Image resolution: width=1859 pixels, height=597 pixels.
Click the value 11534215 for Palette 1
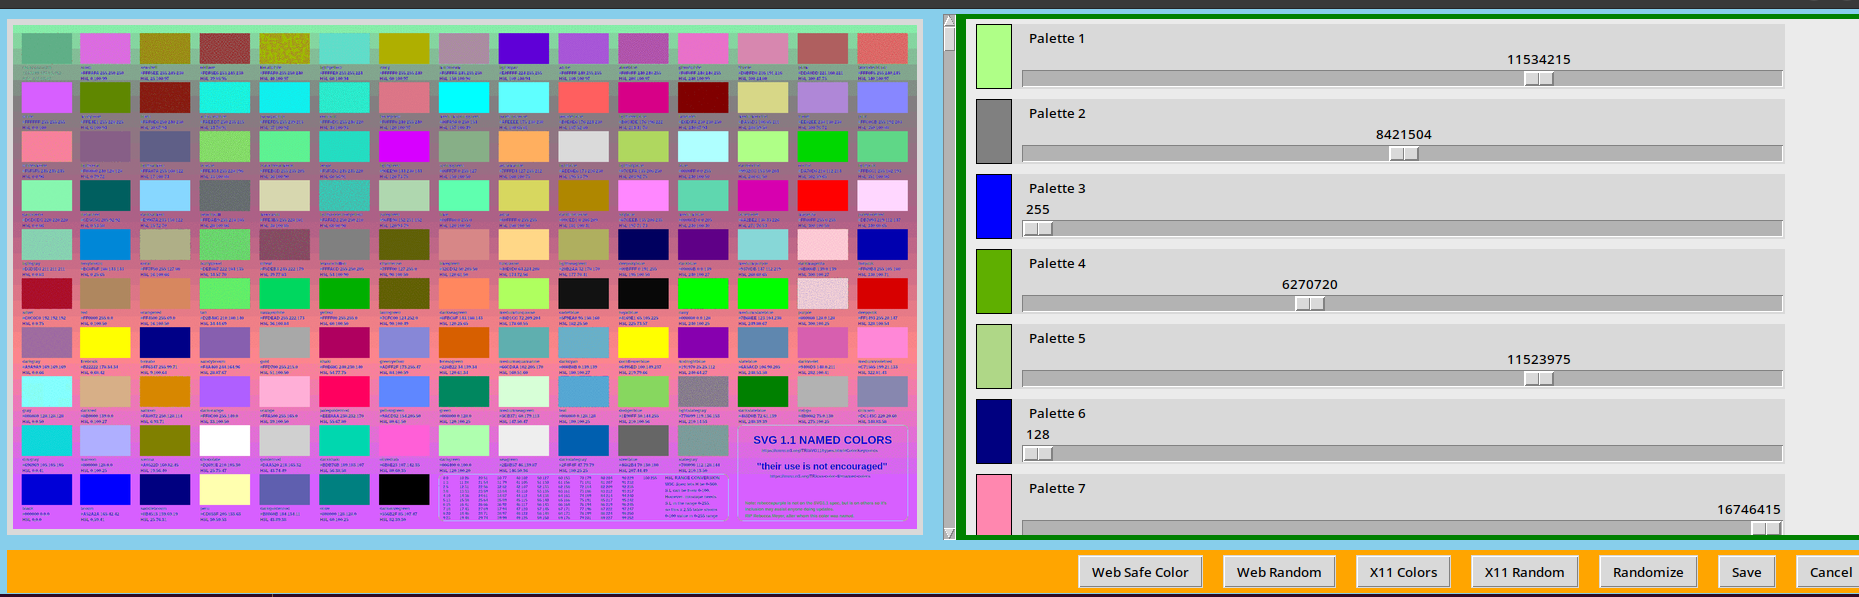1538,60
